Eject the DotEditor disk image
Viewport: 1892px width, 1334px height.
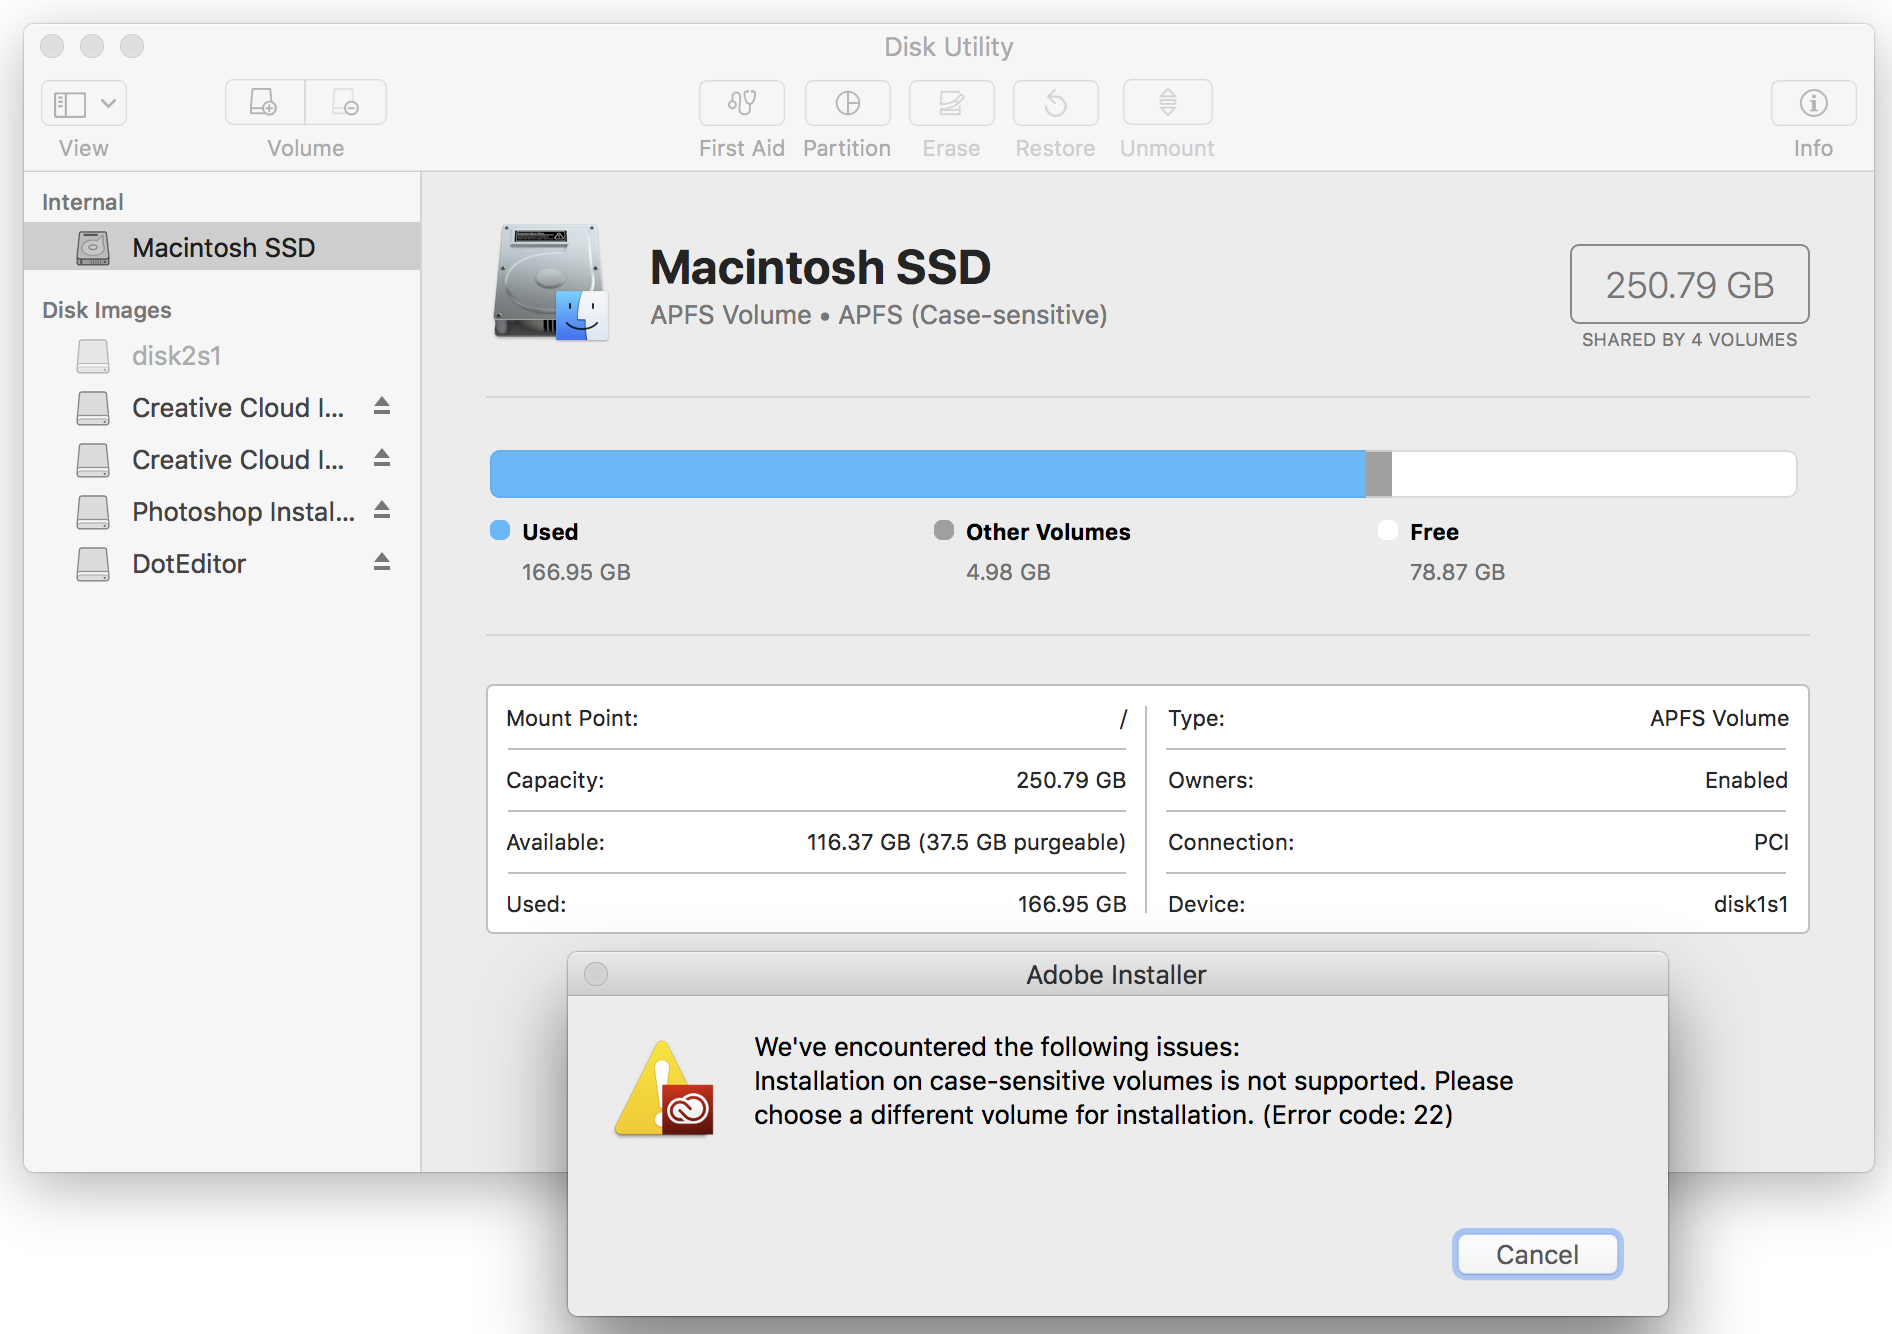click(x=382, y=563)
